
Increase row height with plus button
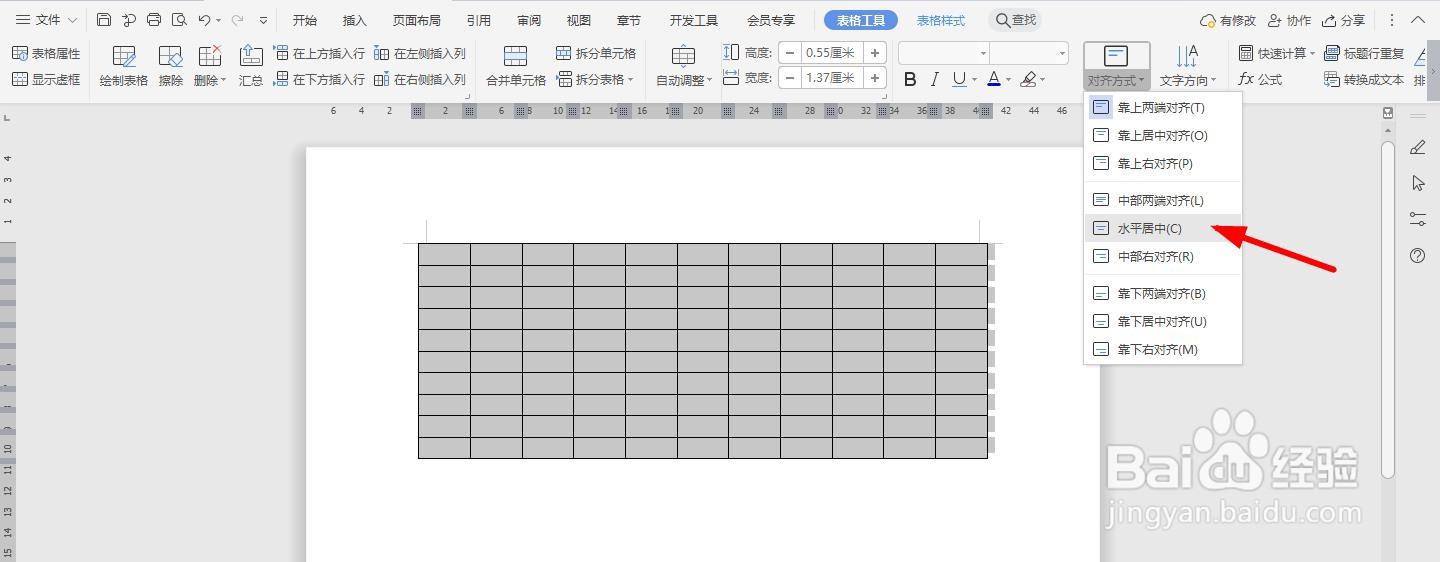tap(875, 53)
